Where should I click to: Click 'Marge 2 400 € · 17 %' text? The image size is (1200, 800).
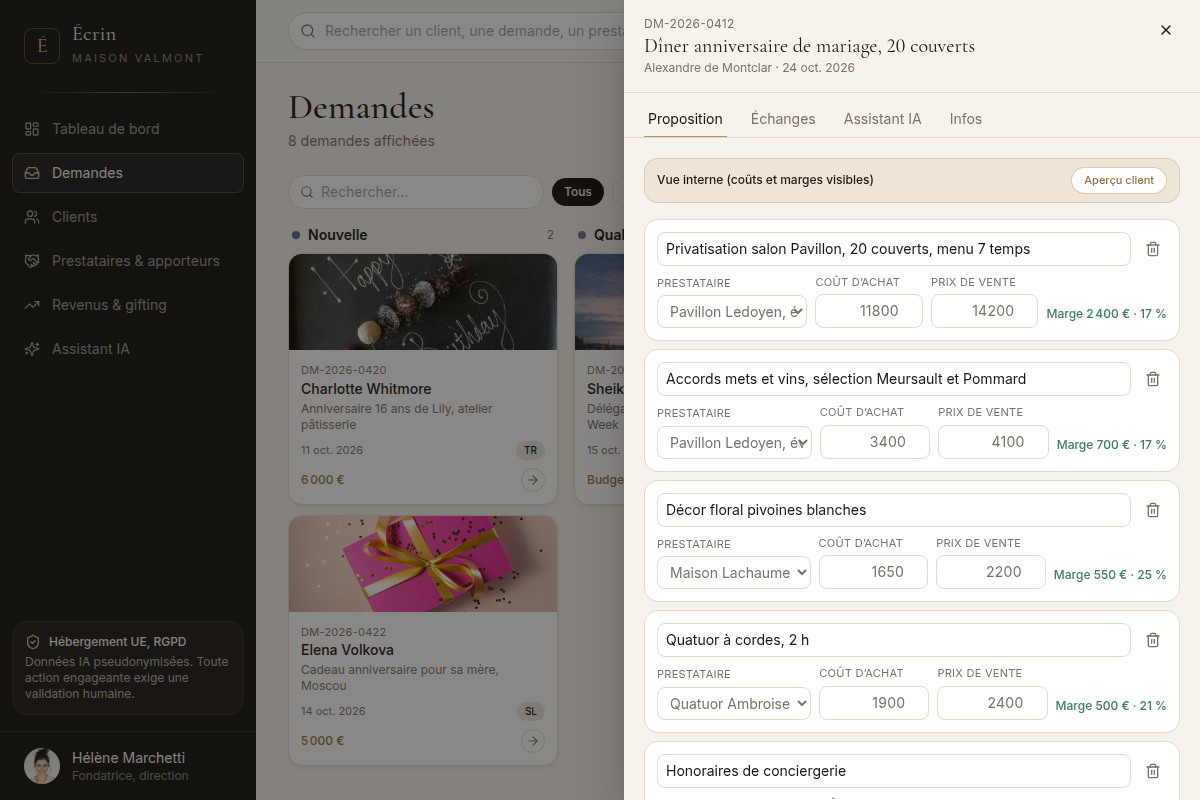pos(1106,314)
